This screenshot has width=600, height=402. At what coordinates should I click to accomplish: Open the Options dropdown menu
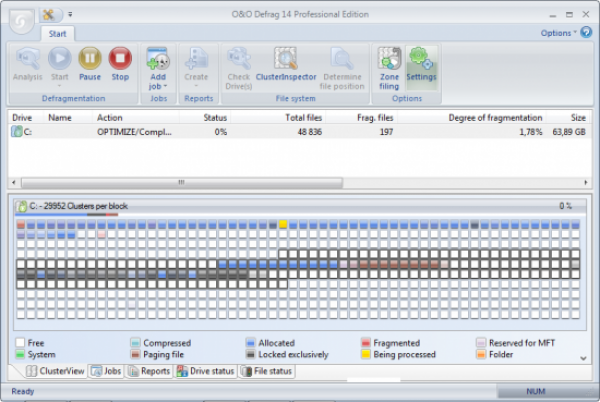point(558,33)
